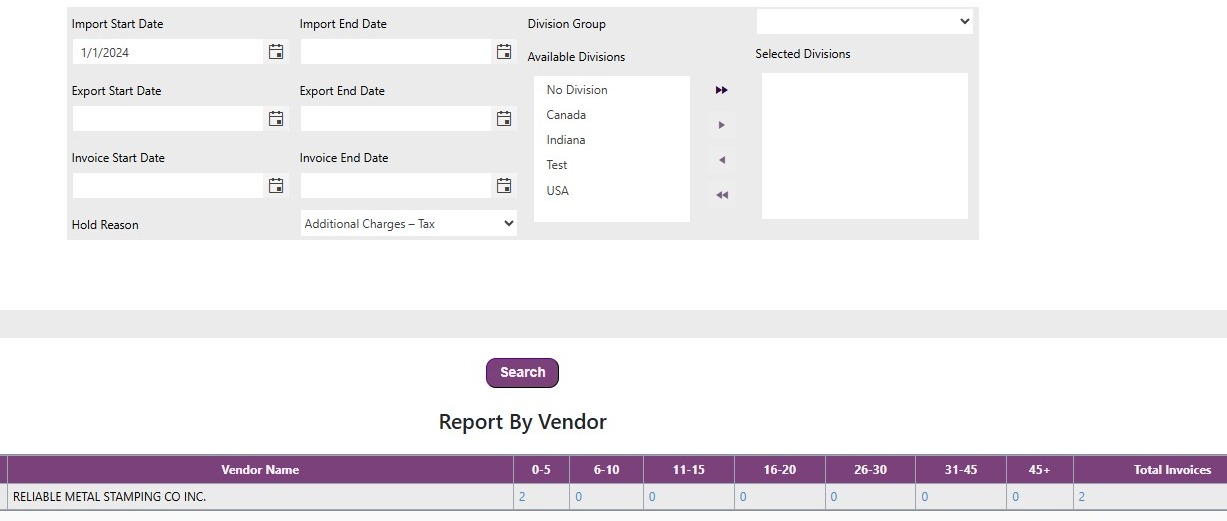Open Import Start Date calendar picker
1227x521 pixels.
pos(276,52)
